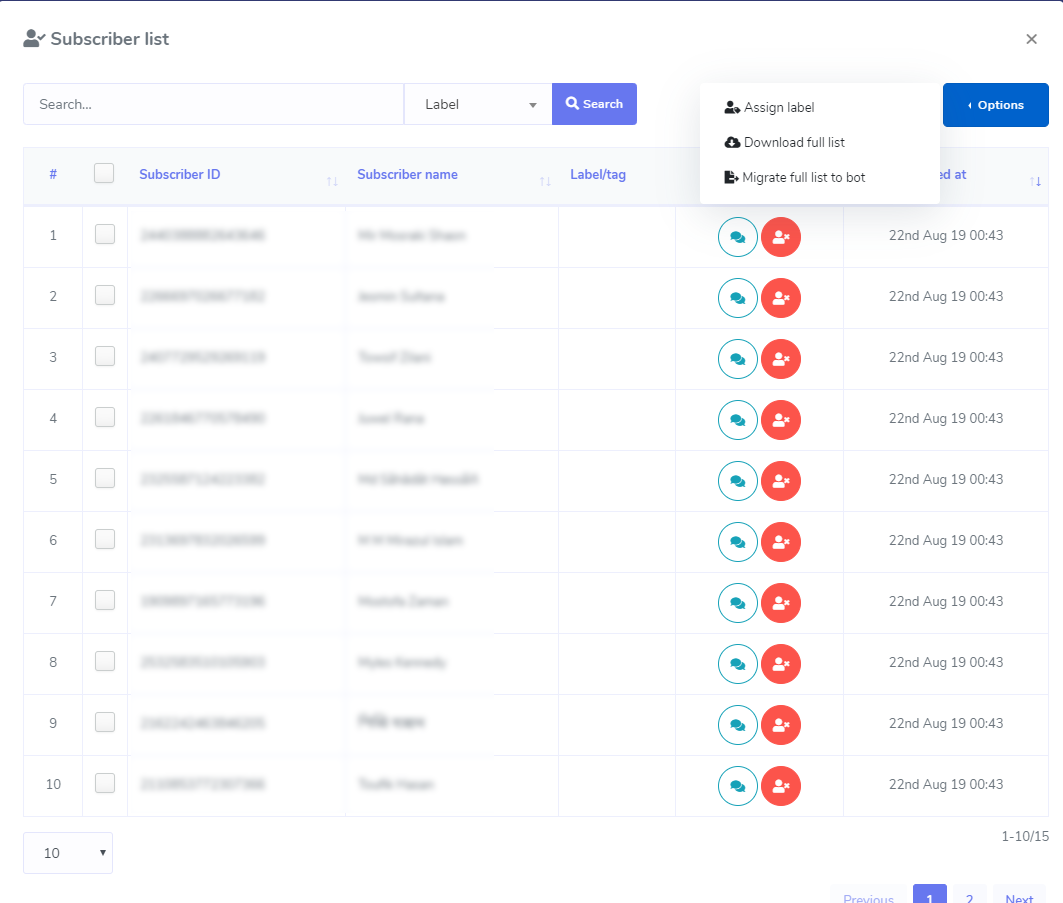Open the page size dropdown showing 10

pos(67,852)
